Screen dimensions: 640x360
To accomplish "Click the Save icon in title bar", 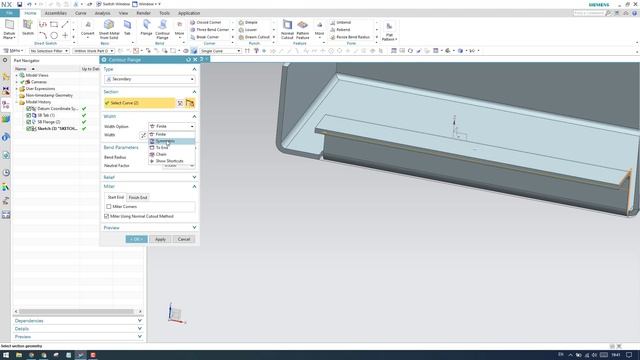I will coord(19,4).
